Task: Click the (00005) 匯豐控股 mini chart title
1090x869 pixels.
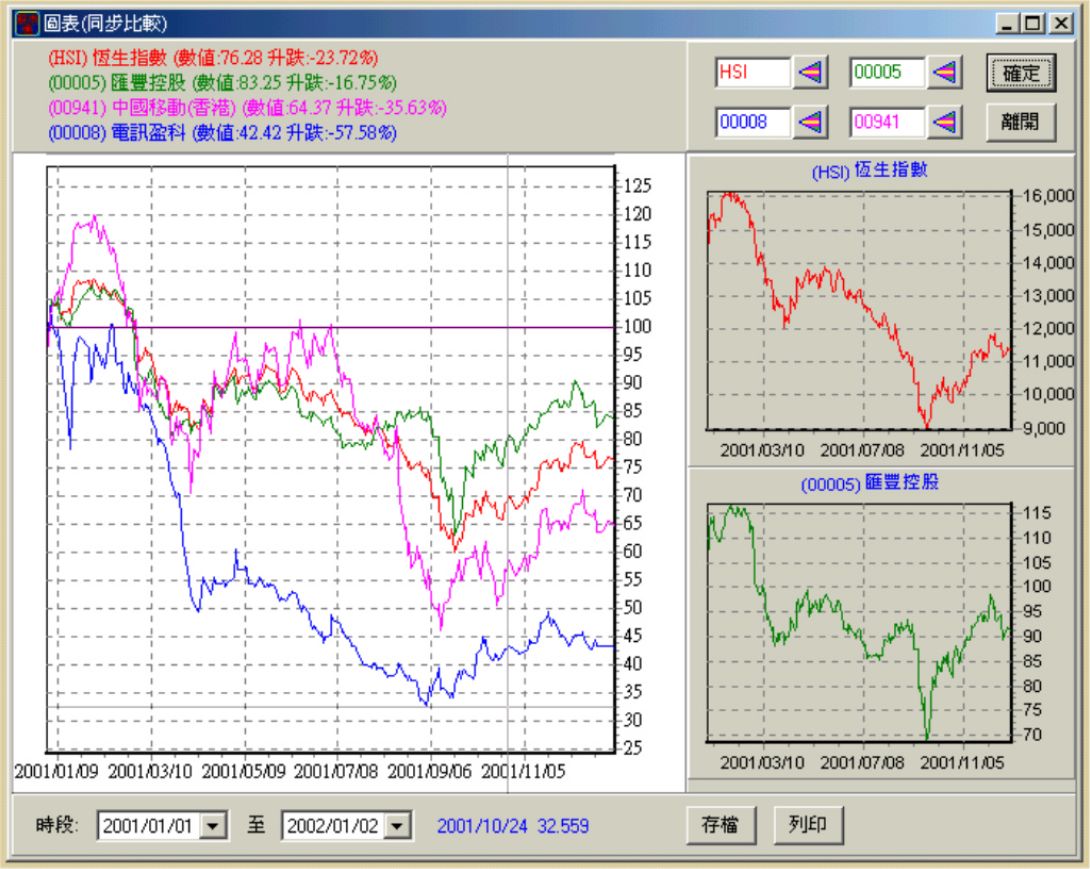Action: (869, 483)
